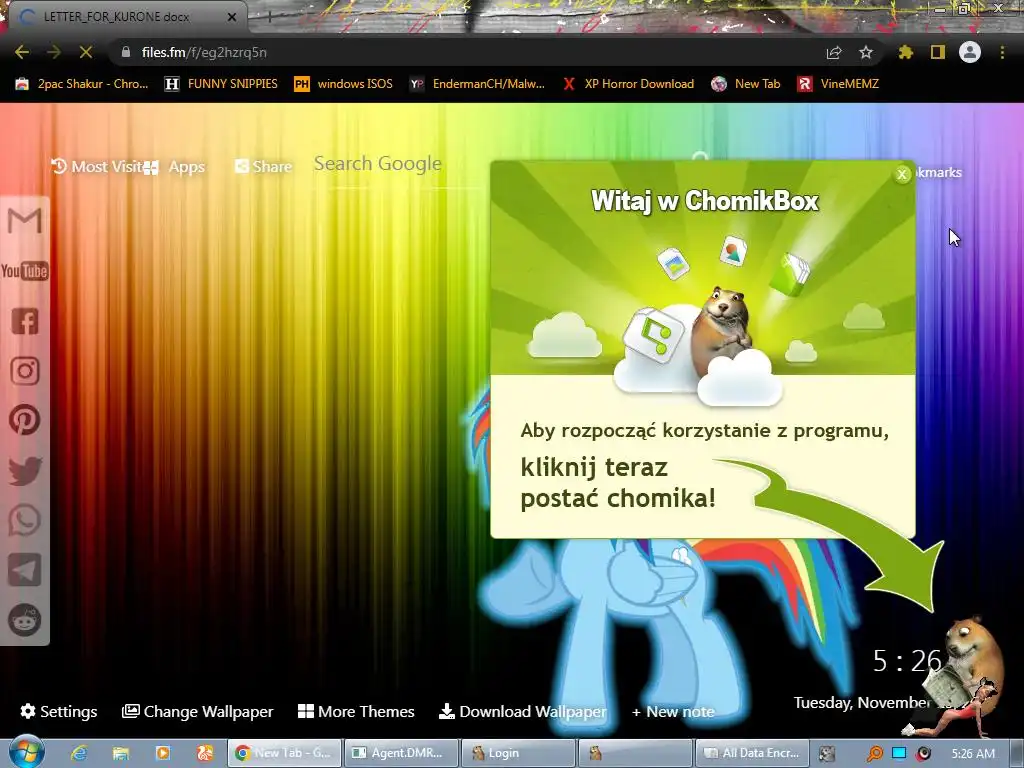Viewport: 1024px width, 768px height.
Task: Click the Share link on new tab page
Action: pyautogui.click(x=263, y=167)
